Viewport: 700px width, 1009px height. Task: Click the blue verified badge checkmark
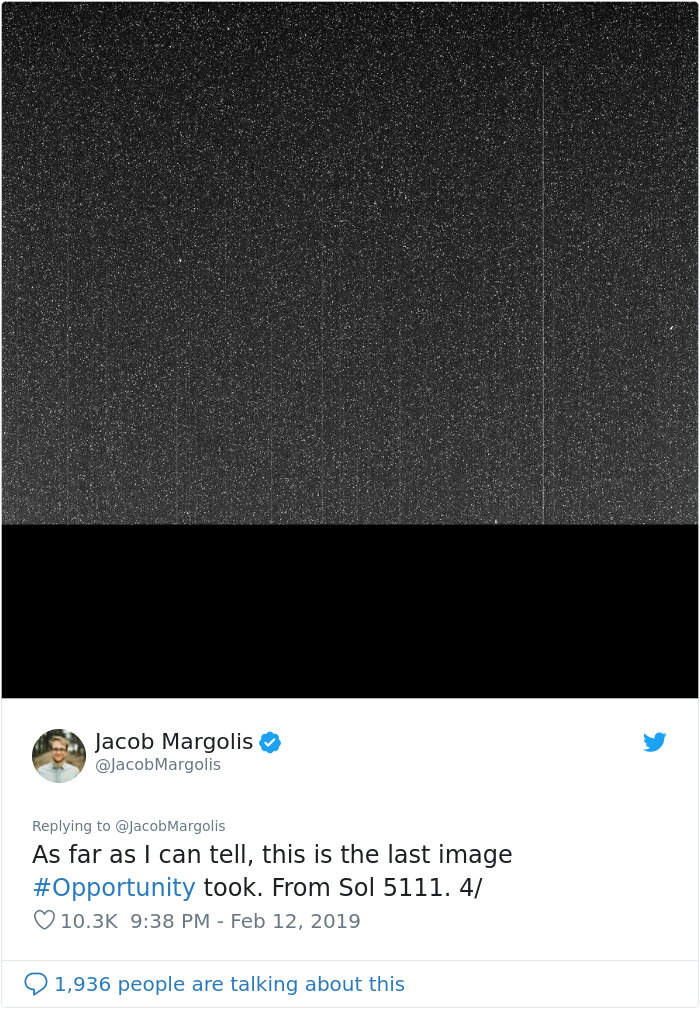pos(270,742)
